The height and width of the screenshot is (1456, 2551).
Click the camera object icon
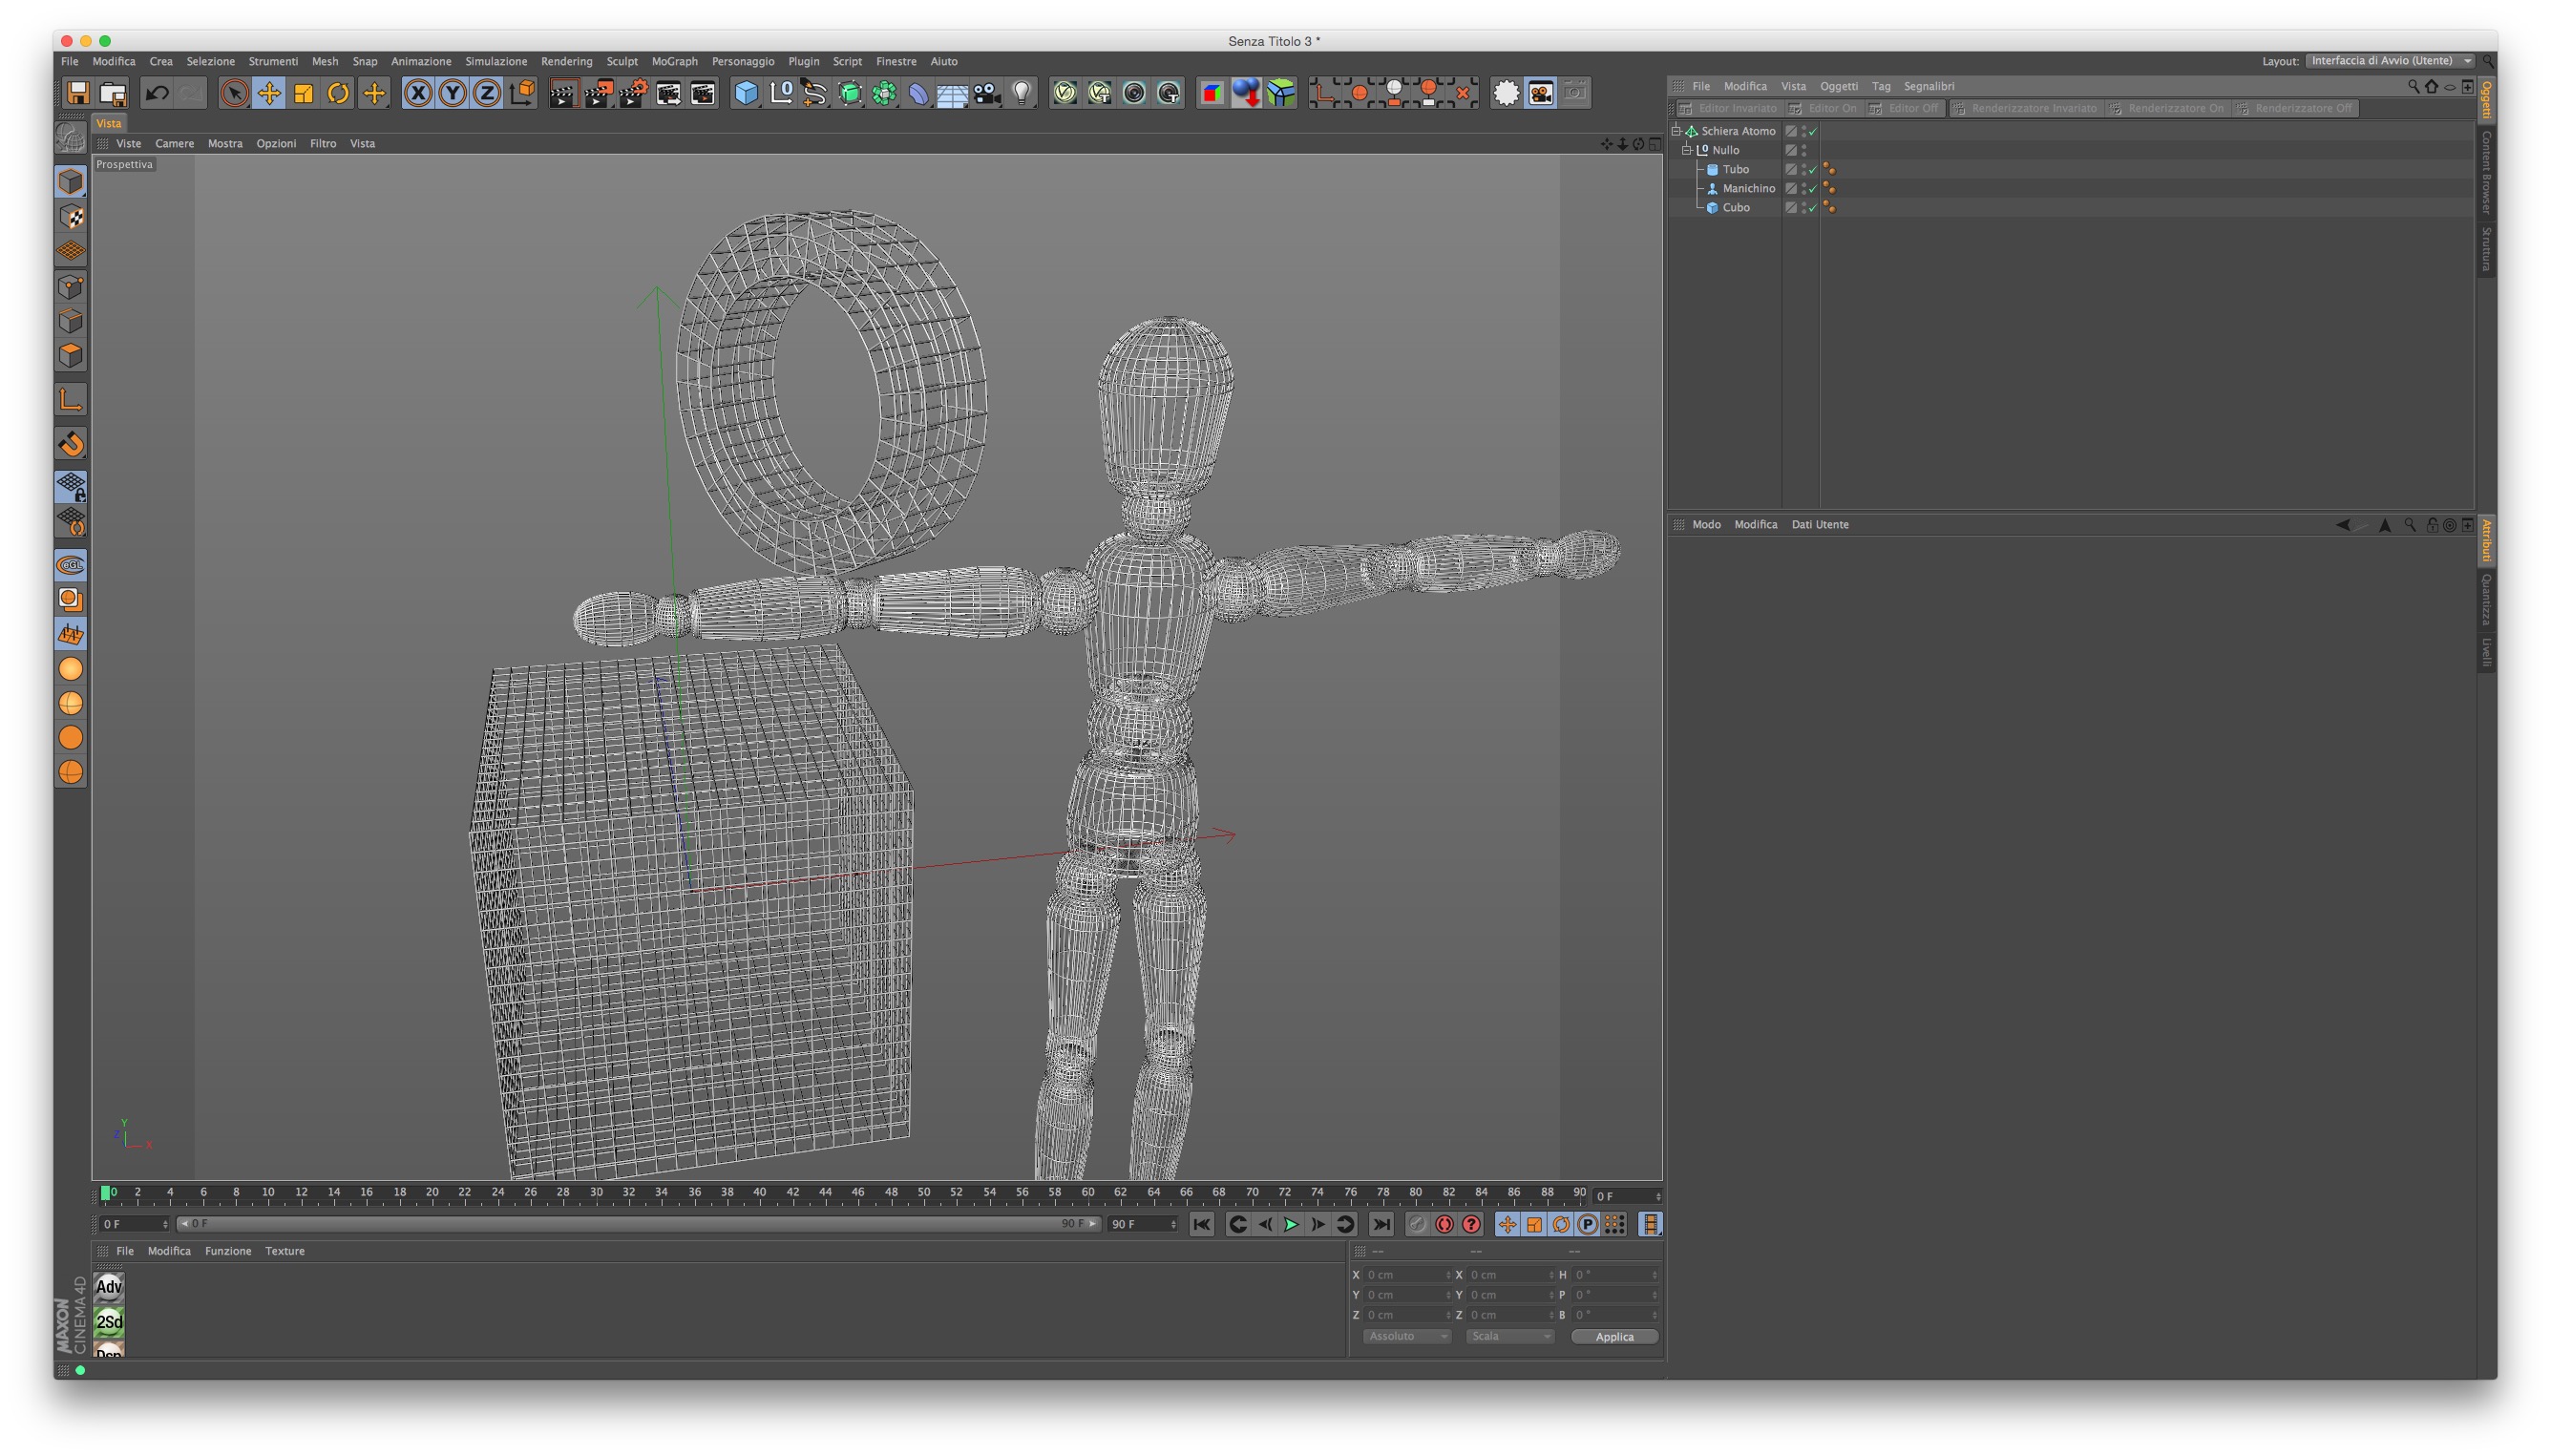pyautogui.click(x=987, y=94)
